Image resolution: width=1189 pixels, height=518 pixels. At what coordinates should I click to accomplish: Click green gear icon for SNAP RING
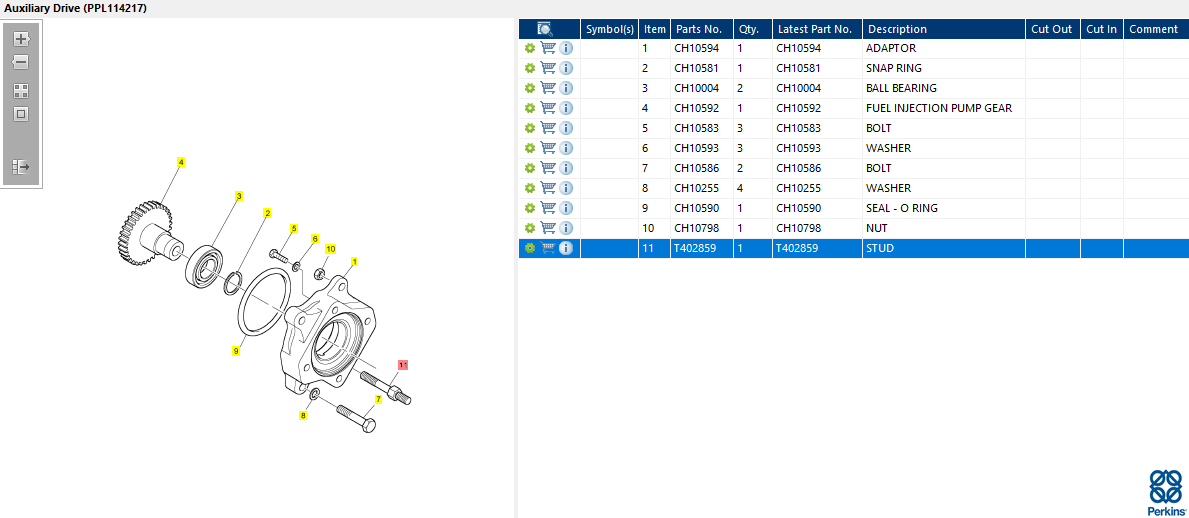point(530,68)
